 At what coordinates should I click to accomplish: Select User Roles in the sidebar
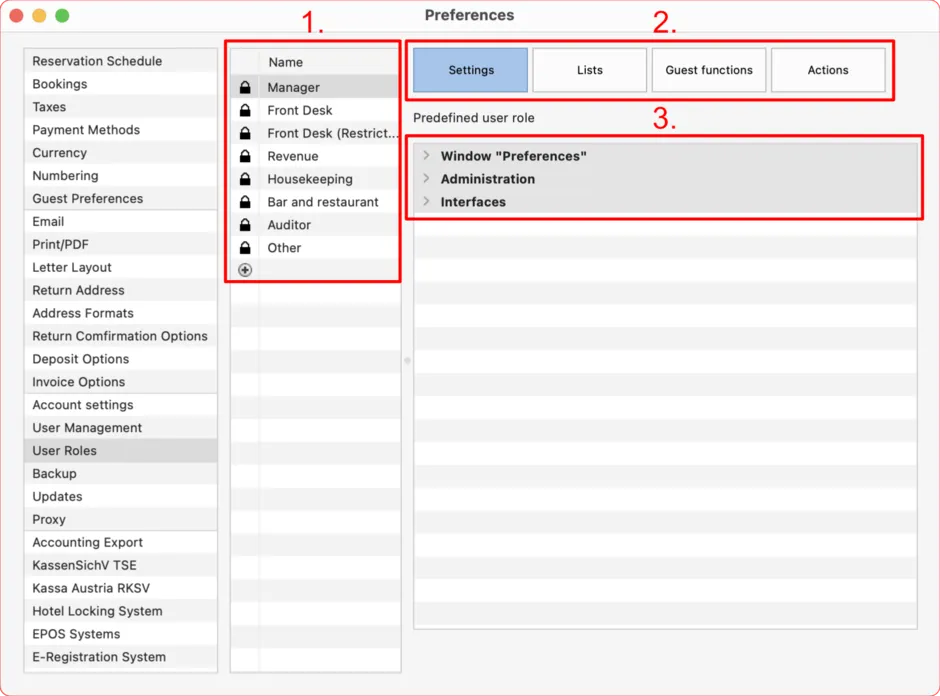pyautogui.click(x=120, y=451)
